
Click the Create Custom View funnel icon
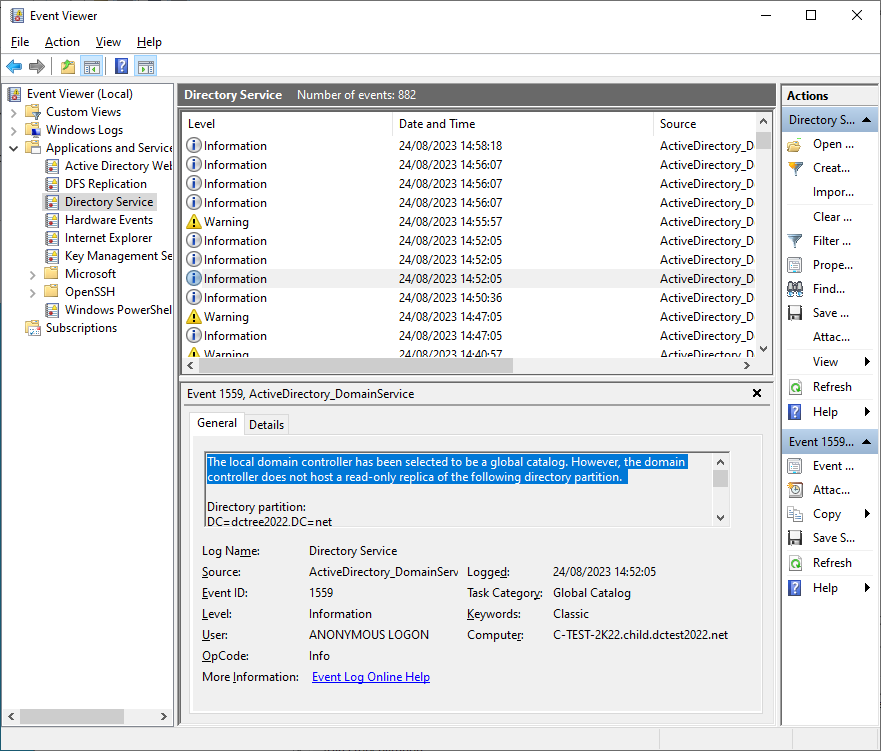(x=794, y=168)
